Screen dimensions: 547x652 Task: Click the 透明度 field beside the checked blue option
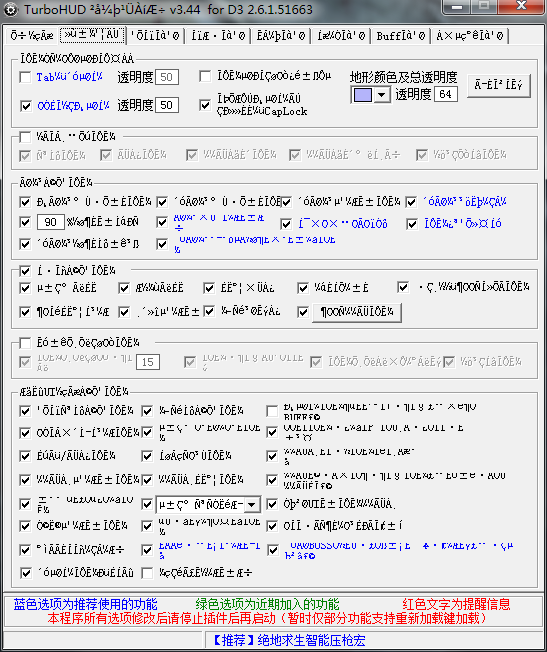coord(167,105)
